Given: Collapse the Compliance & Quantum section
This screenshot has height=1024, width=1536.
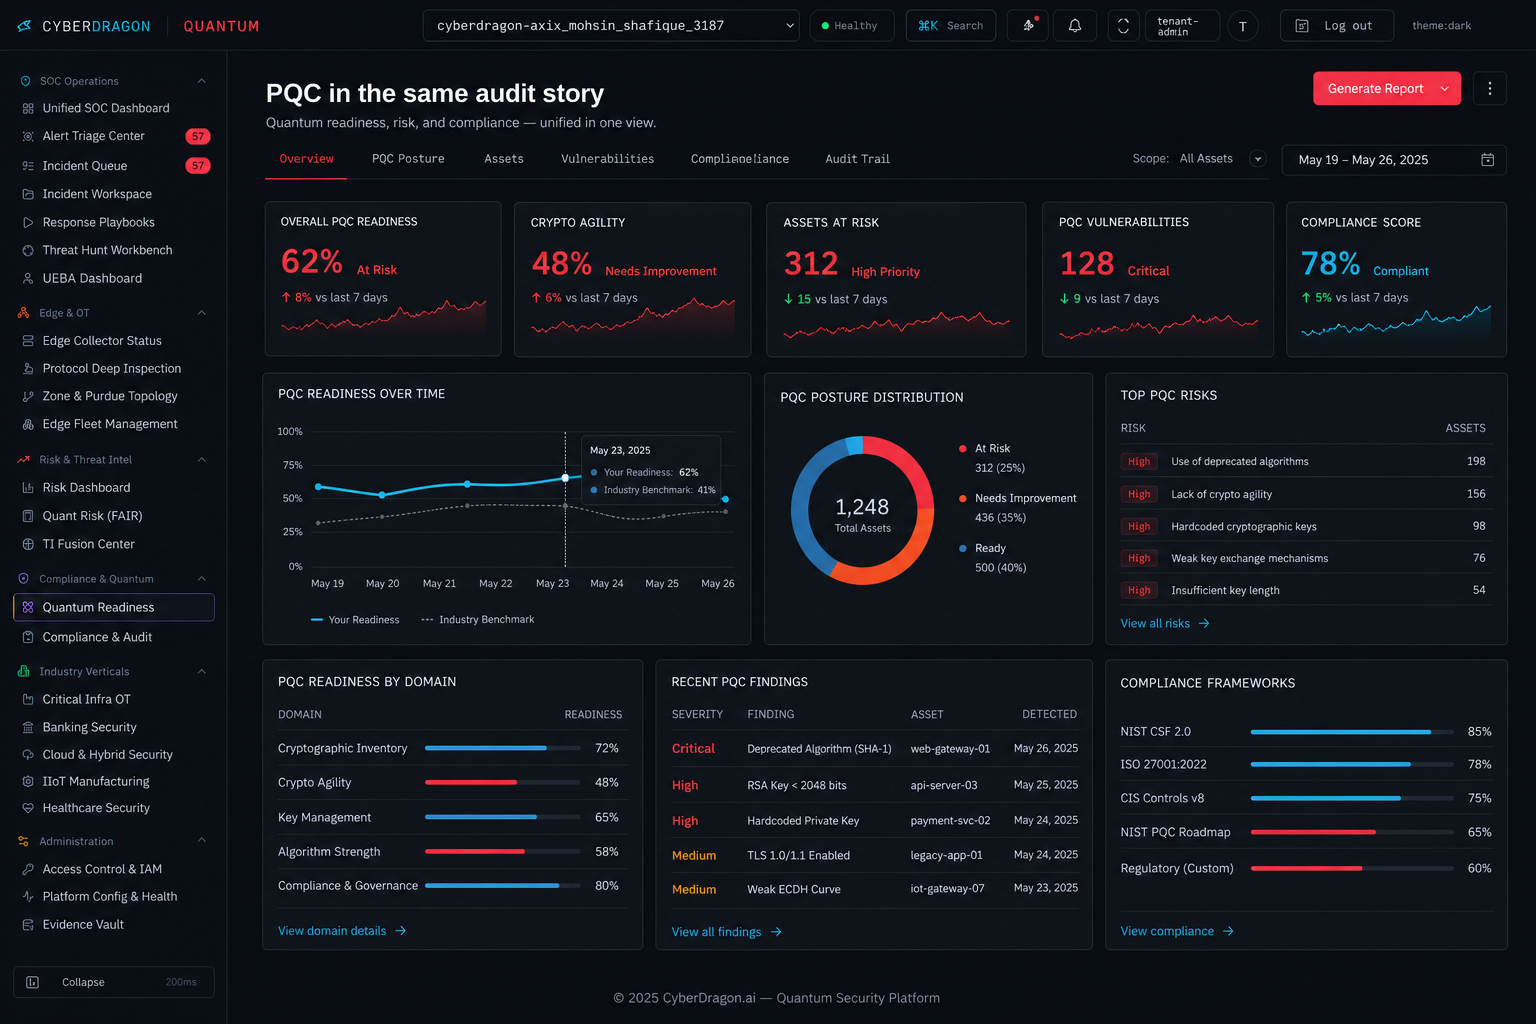Looking at the screenshot, I should (x=202, y=579).
